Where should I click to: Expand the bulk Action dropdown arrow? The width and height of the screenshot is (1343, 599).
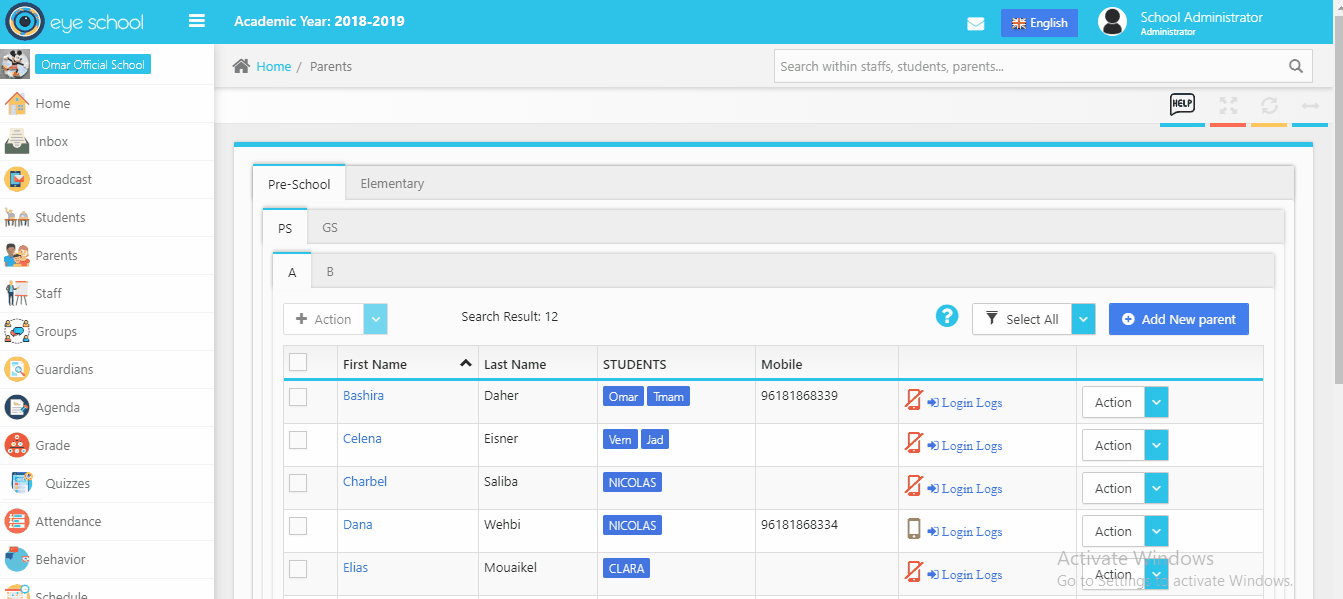tap(376, 319)
